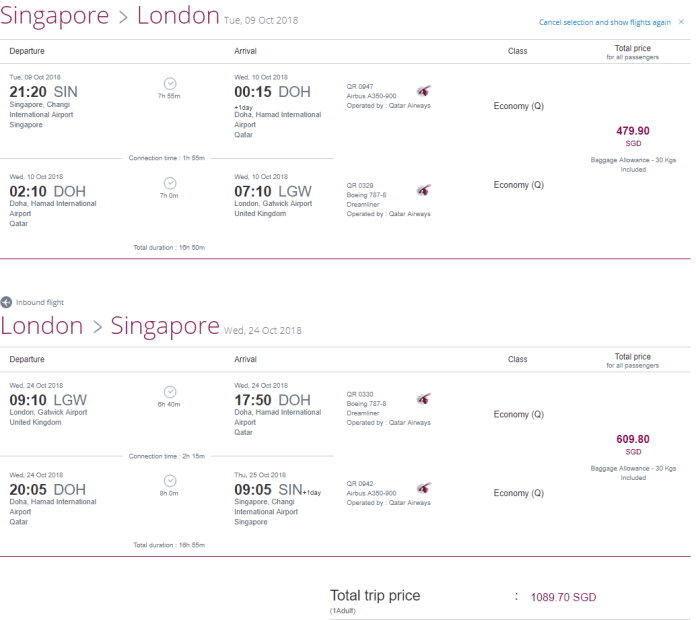Image resolution: width=696 pixels, height=620 pixels.
Task: Click the Inbound flight label
Action: (40, 302)
